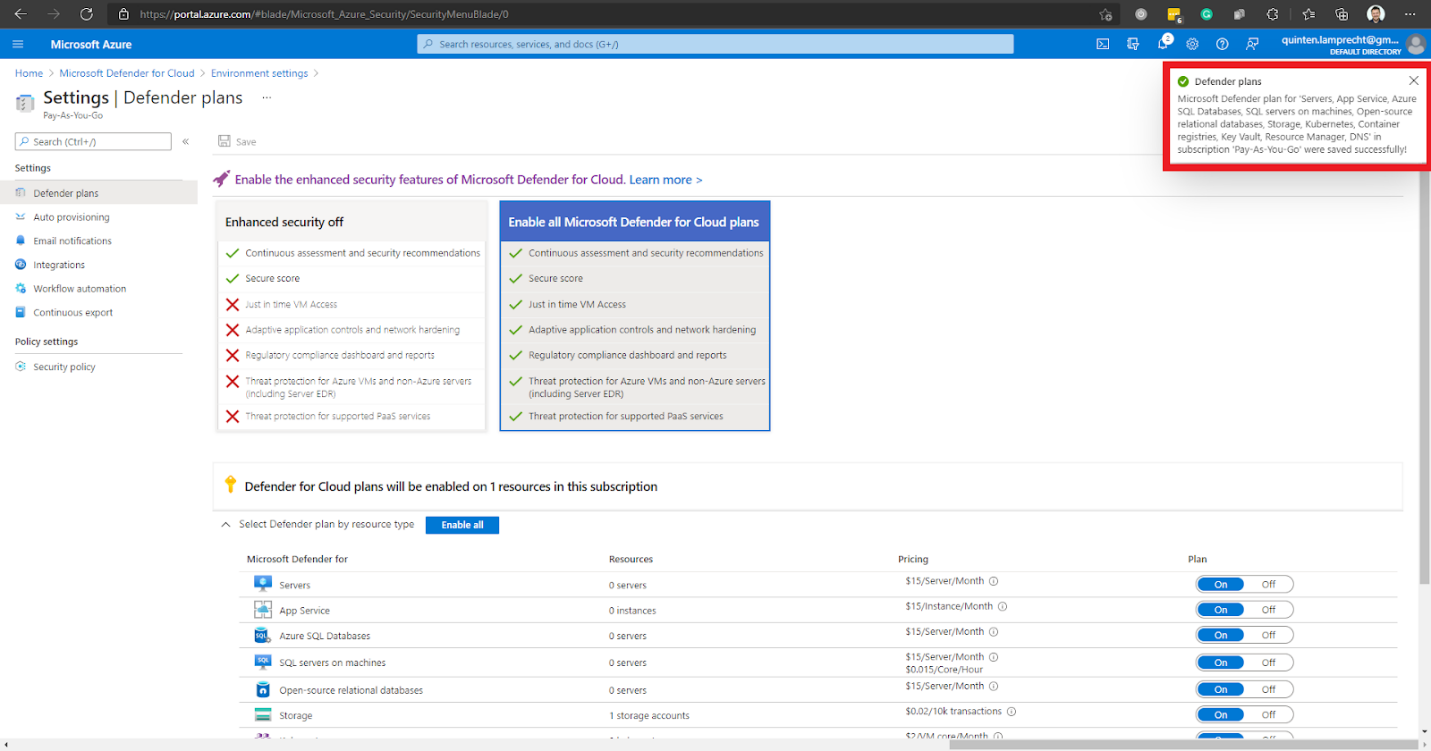The height and width of the screenshot is (751, 1431).
Task: Open the browser Favorites list icon
Action: [1308, 15]
